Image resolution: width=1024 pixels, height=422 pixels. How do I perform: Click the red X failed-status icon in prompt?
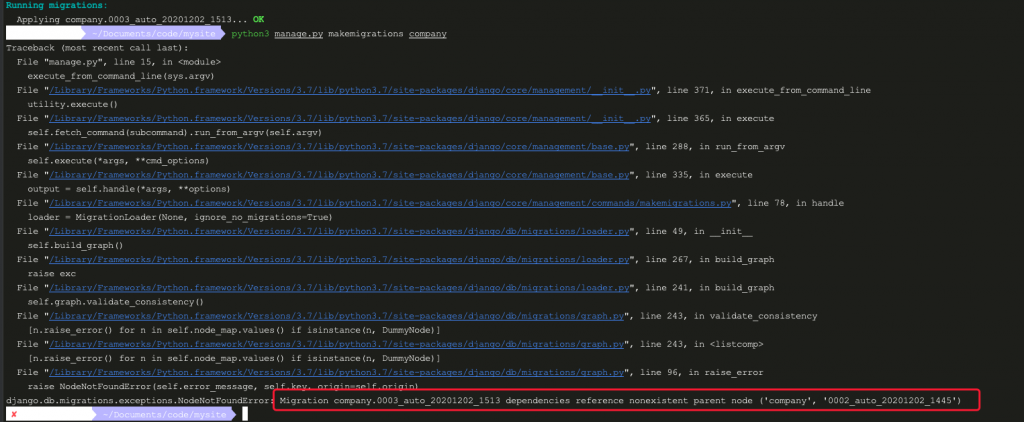coord(13,414)
